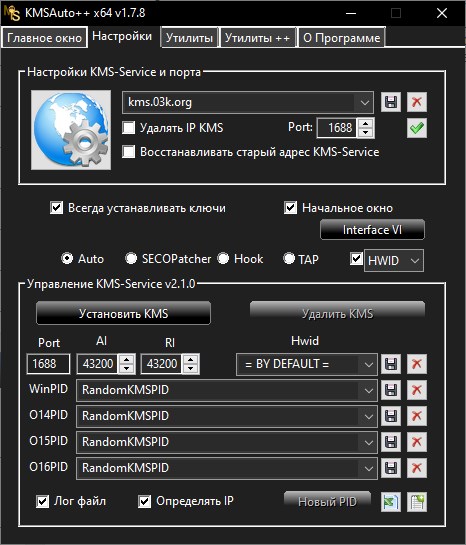Open the kms.03k.org server dropdown
466x545 pixels.
[x=365, y=103]
